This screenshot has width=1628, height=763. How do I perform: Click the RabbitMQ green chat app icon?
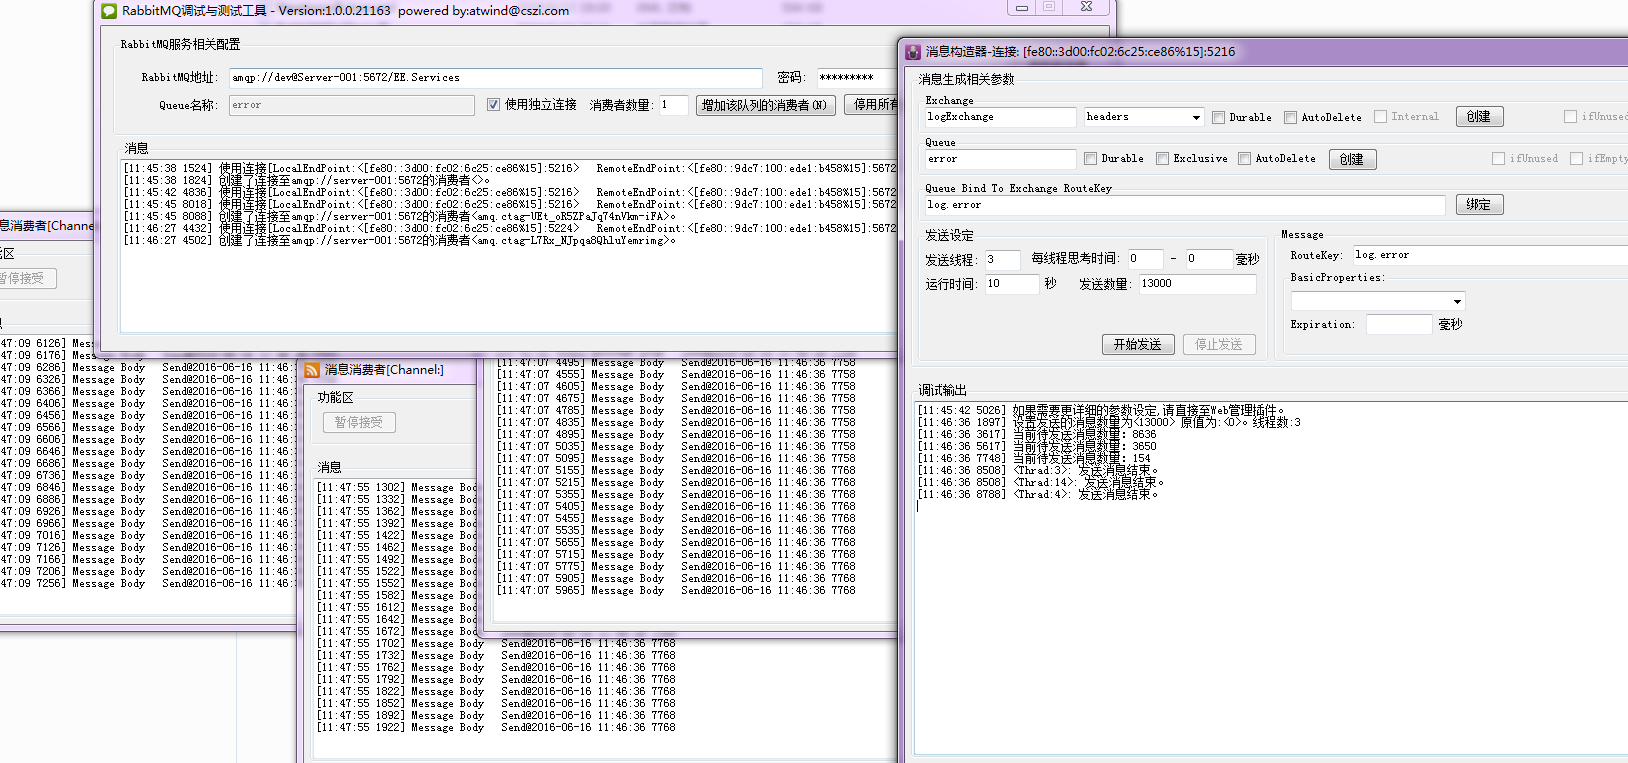(109, 11)
